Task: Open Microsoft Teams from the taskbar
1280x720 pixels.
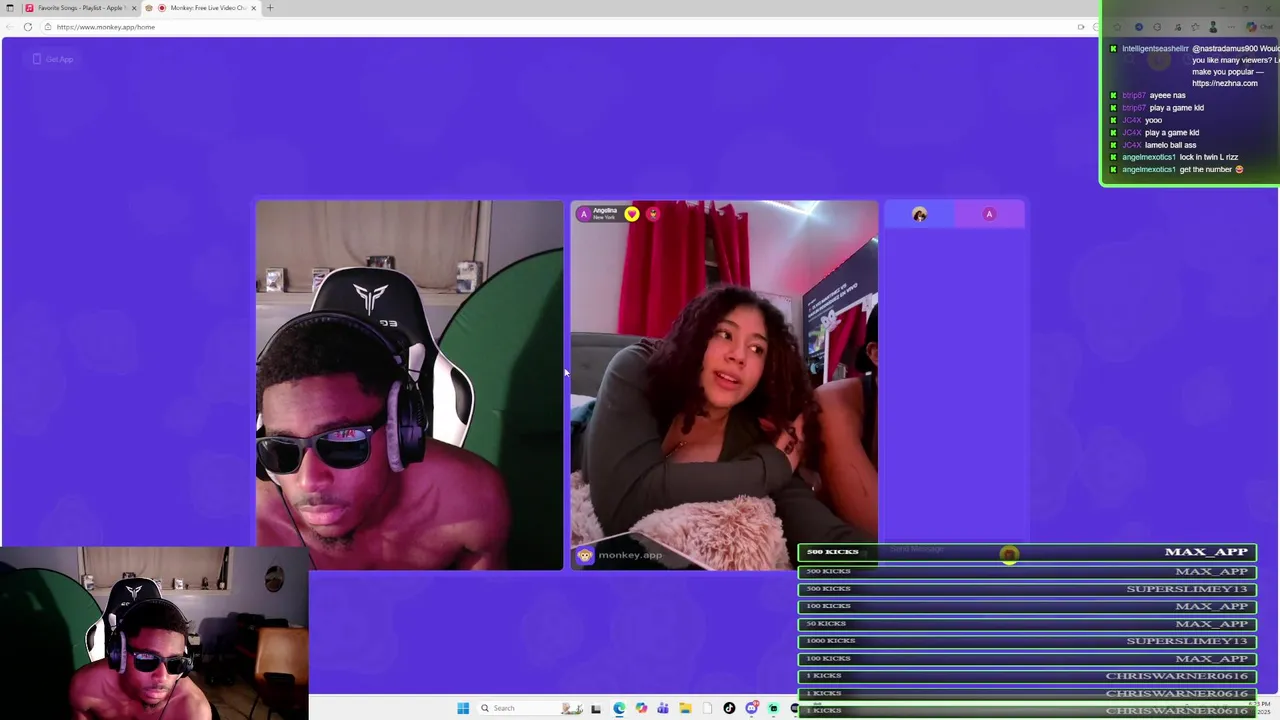Action: (663, 708)
